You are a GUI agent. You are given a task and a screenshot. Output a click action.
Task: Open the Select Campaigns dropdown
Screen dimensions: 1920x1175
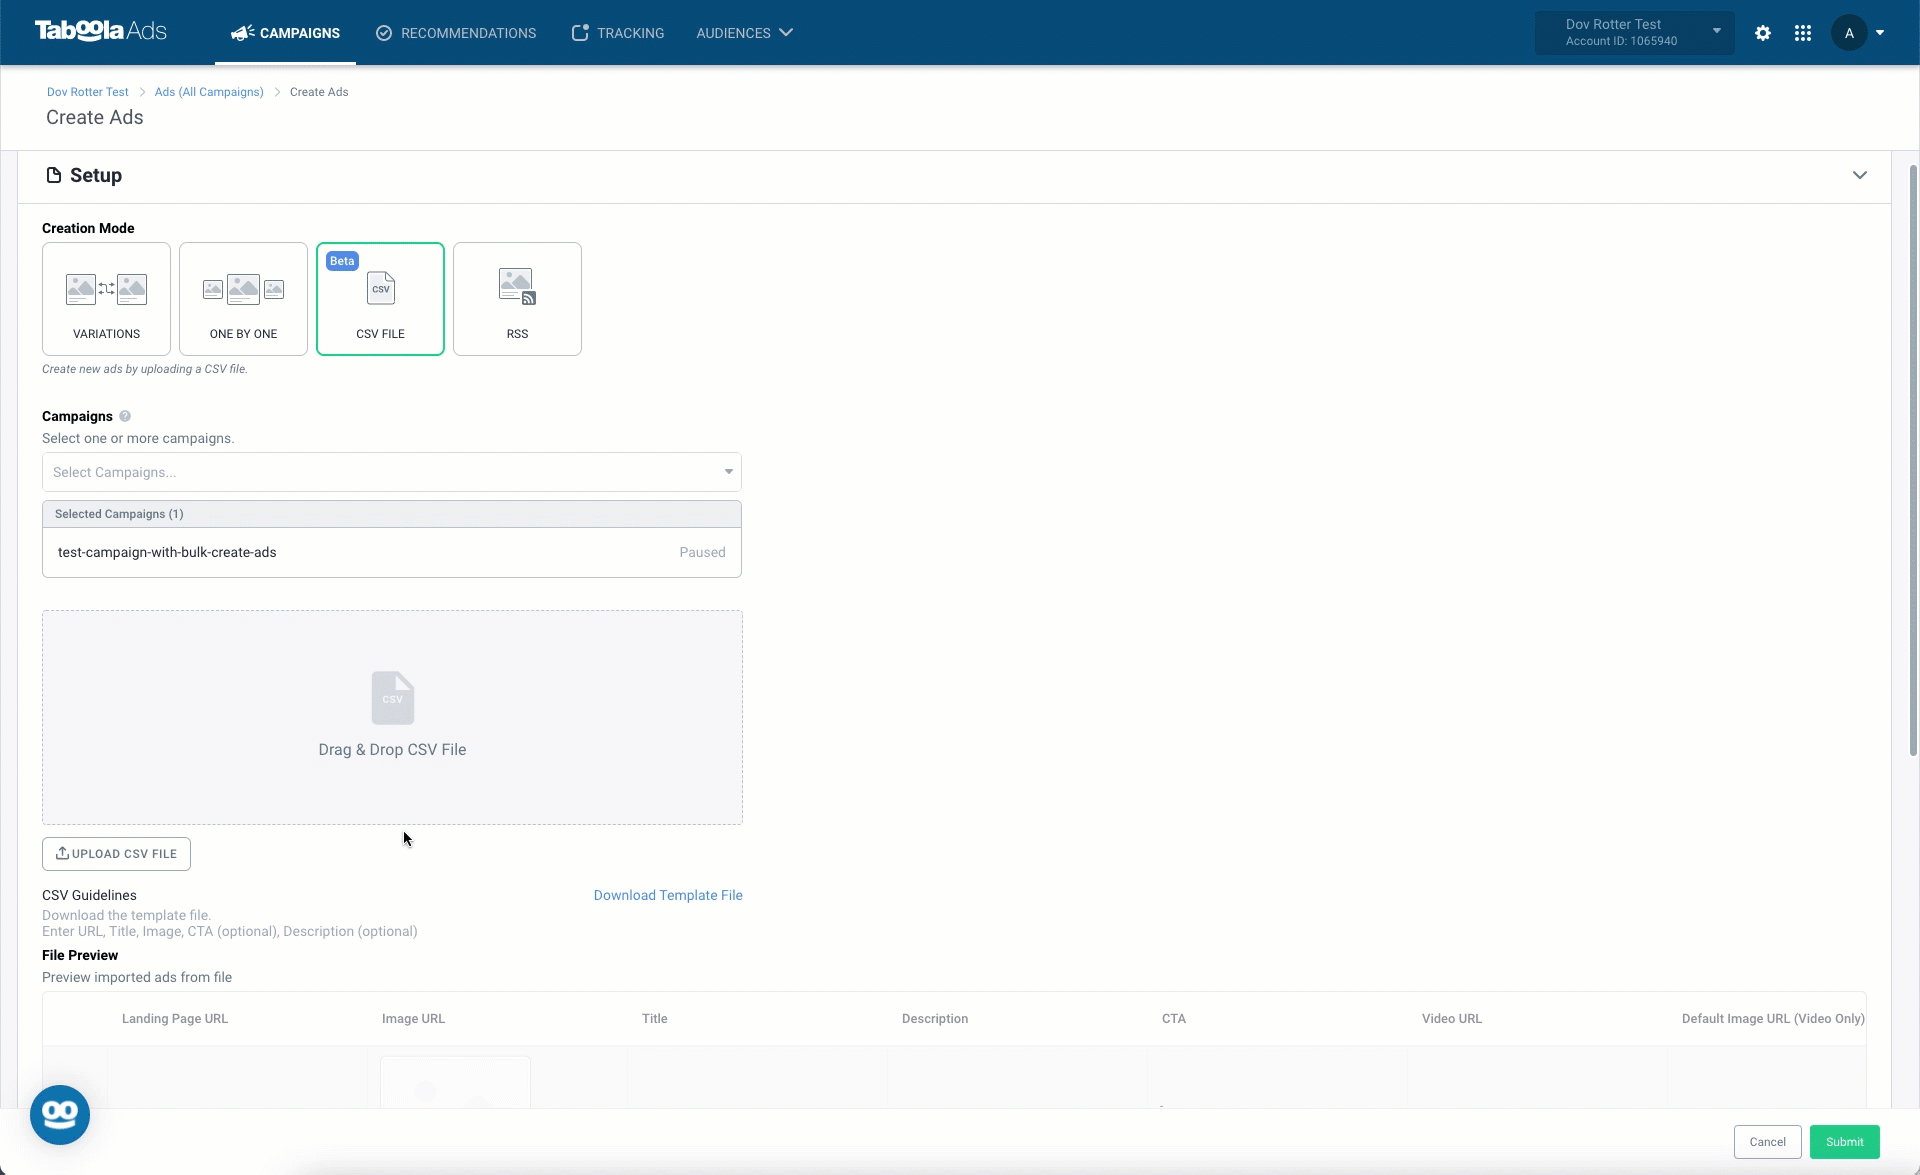[392, 472]
